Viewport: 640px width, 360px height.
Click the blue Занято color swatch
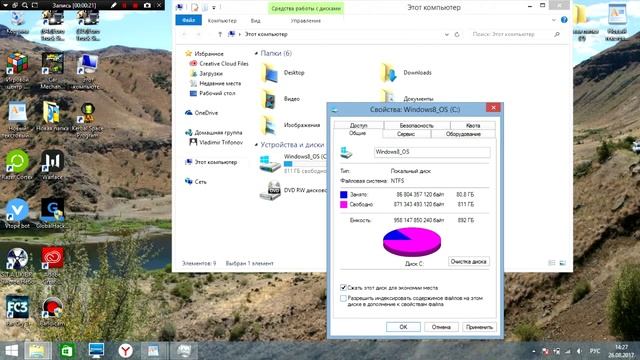[x=344, y=195]
